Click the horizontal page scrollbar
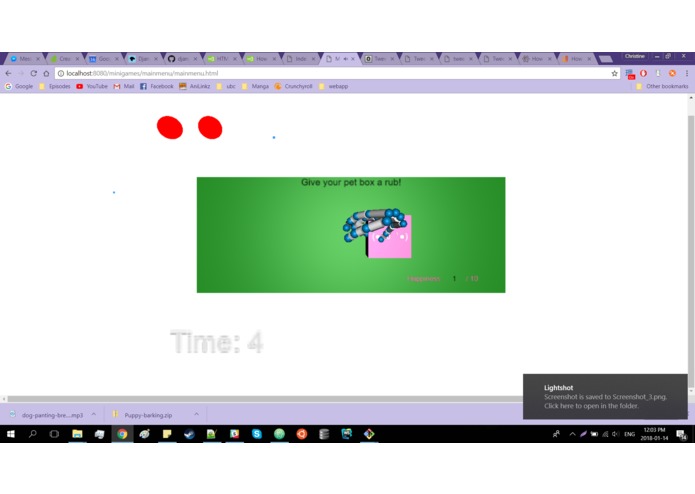The width and height of the screenshot is (695, 494). [x=265, y=399]
